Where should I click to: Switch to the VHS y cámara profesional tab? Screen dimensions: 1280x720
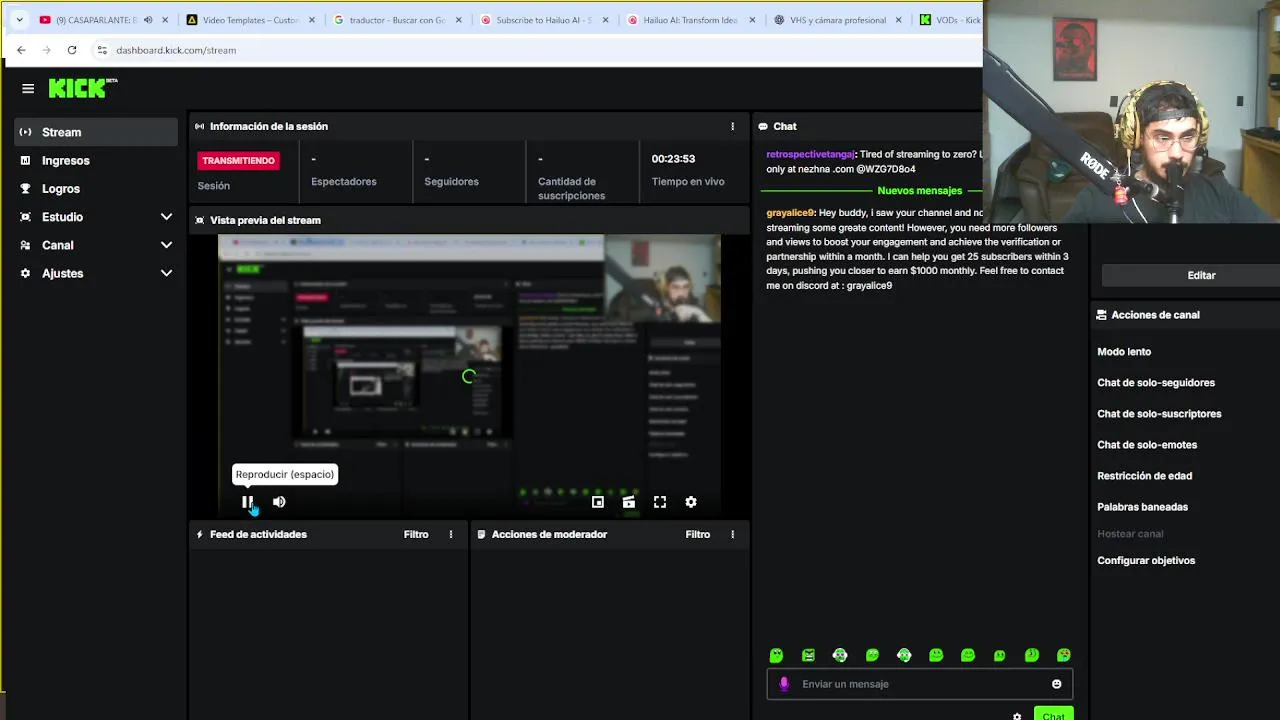click(x=836, y=20)
